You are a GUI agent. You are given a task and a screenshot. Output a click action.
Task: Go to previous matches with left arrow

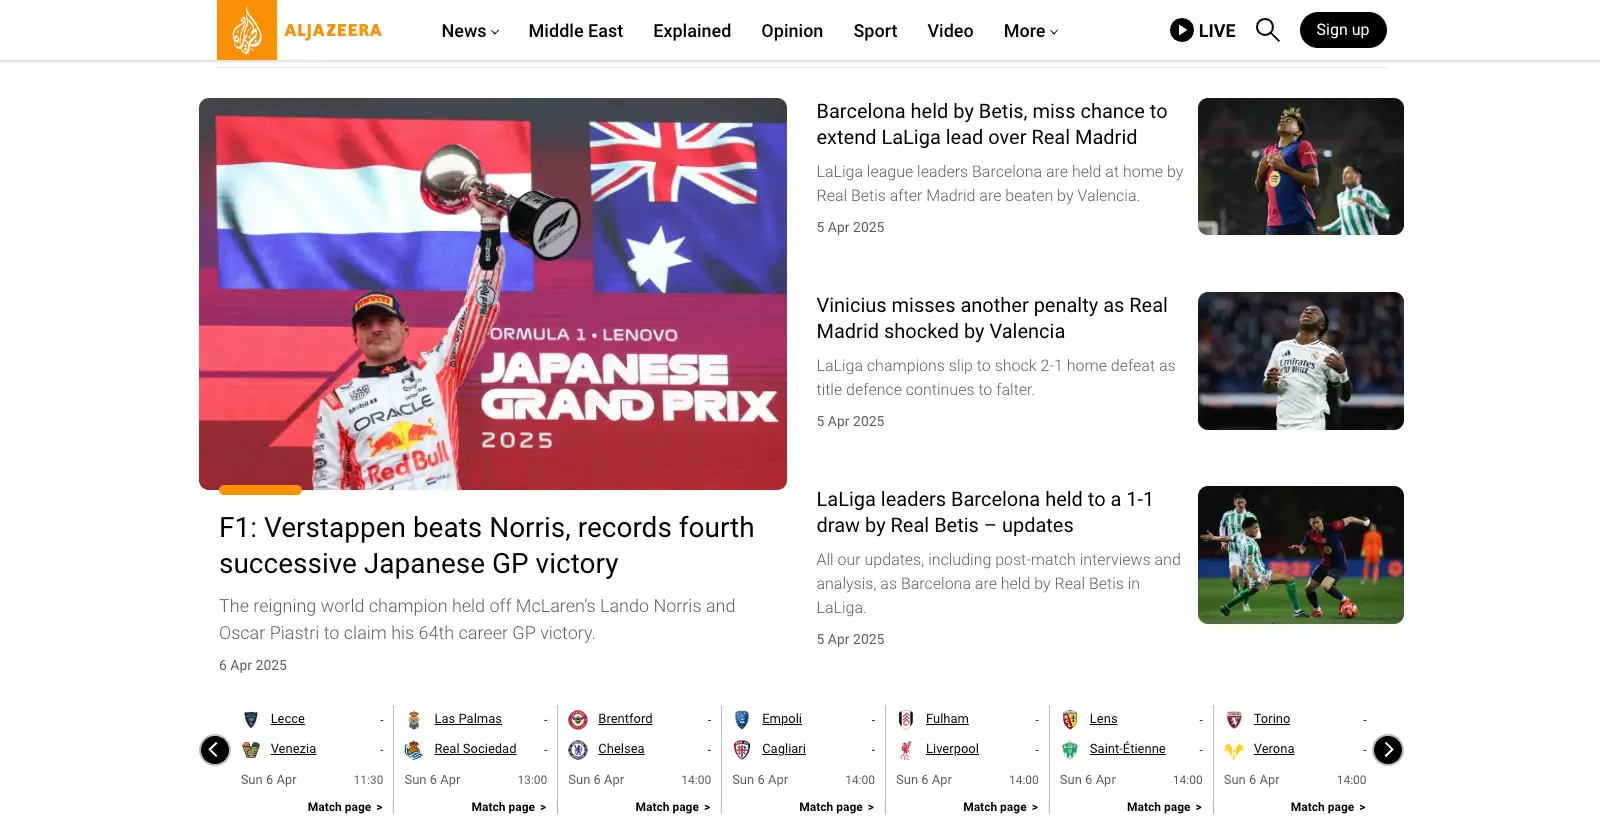coord(215,750)
